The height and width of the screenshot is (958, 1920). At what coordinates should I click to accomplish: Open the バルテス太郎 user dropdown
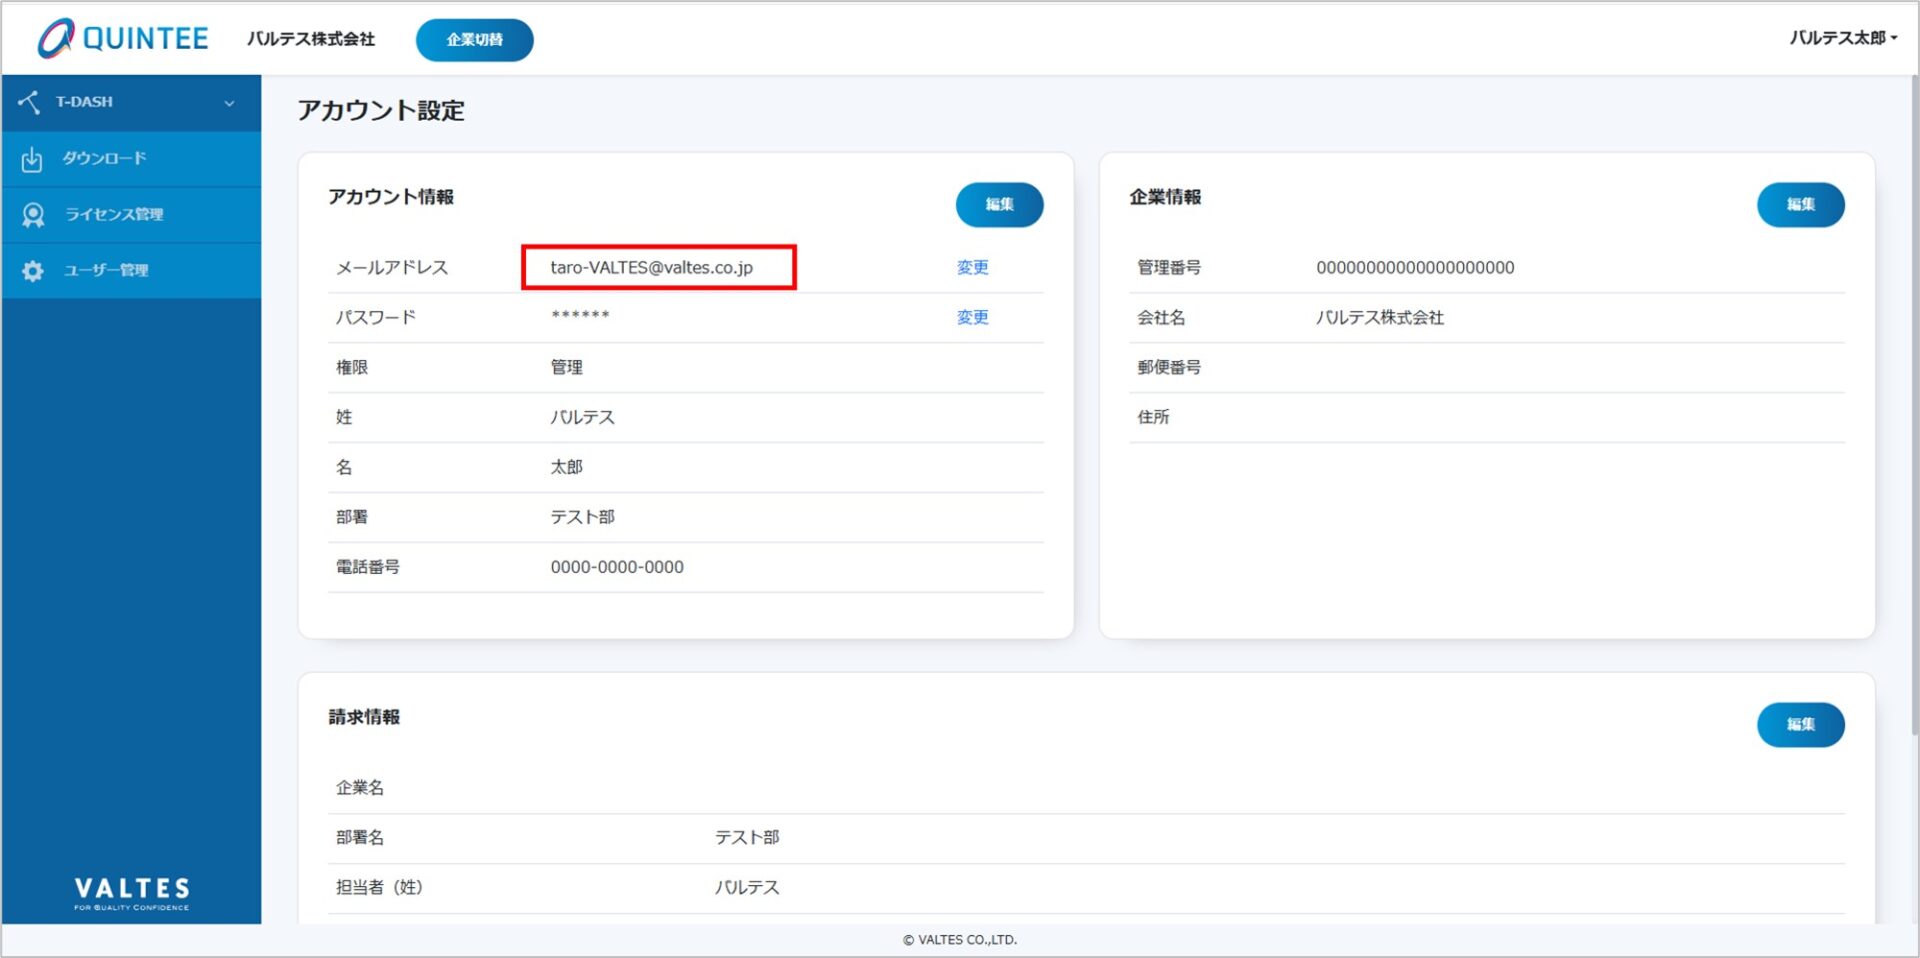pyautogui.click(x=1842, y=38)
